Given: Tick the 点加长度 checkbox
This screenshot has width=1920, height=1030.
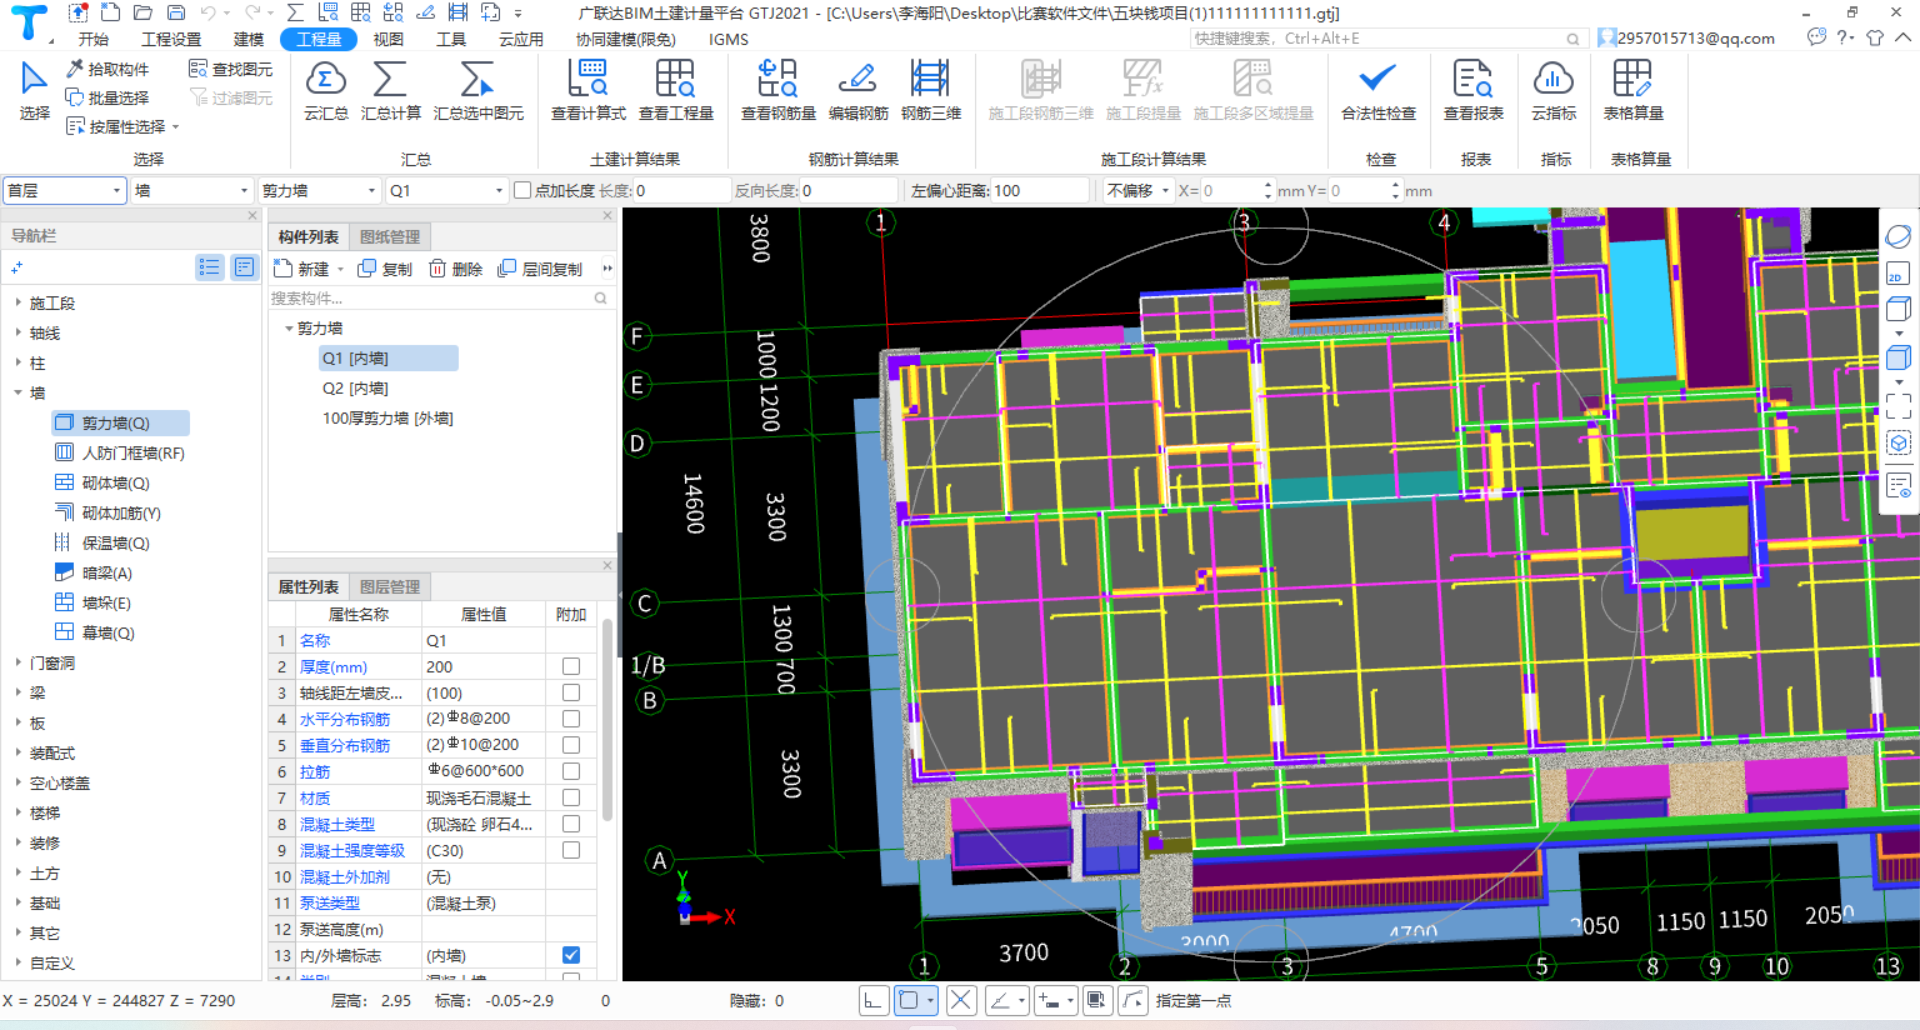Looking at the screenshot, I should 522,190.
